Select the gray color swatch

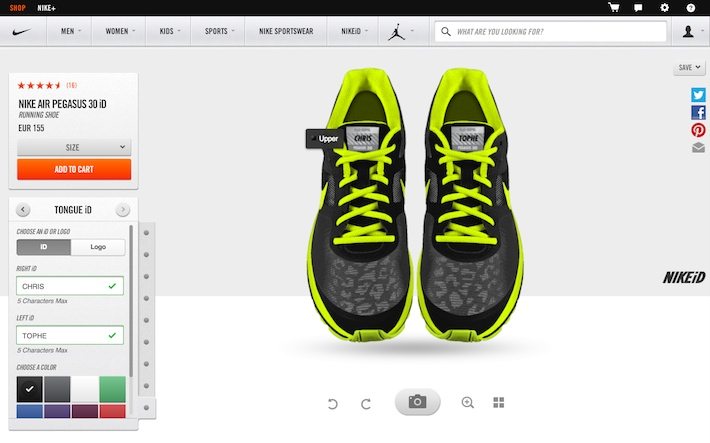pos(57,389)
